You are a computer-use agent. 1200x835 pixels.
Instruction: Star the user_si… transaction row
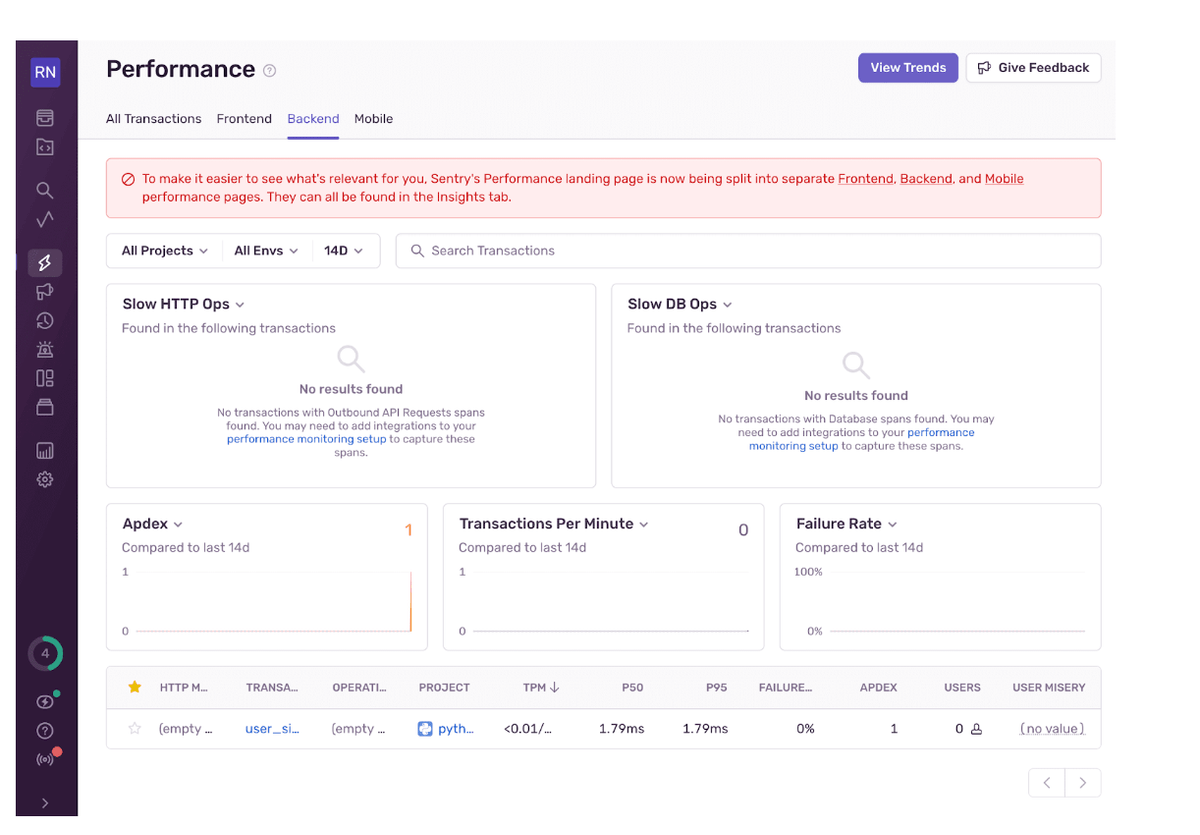coord(135,729)
